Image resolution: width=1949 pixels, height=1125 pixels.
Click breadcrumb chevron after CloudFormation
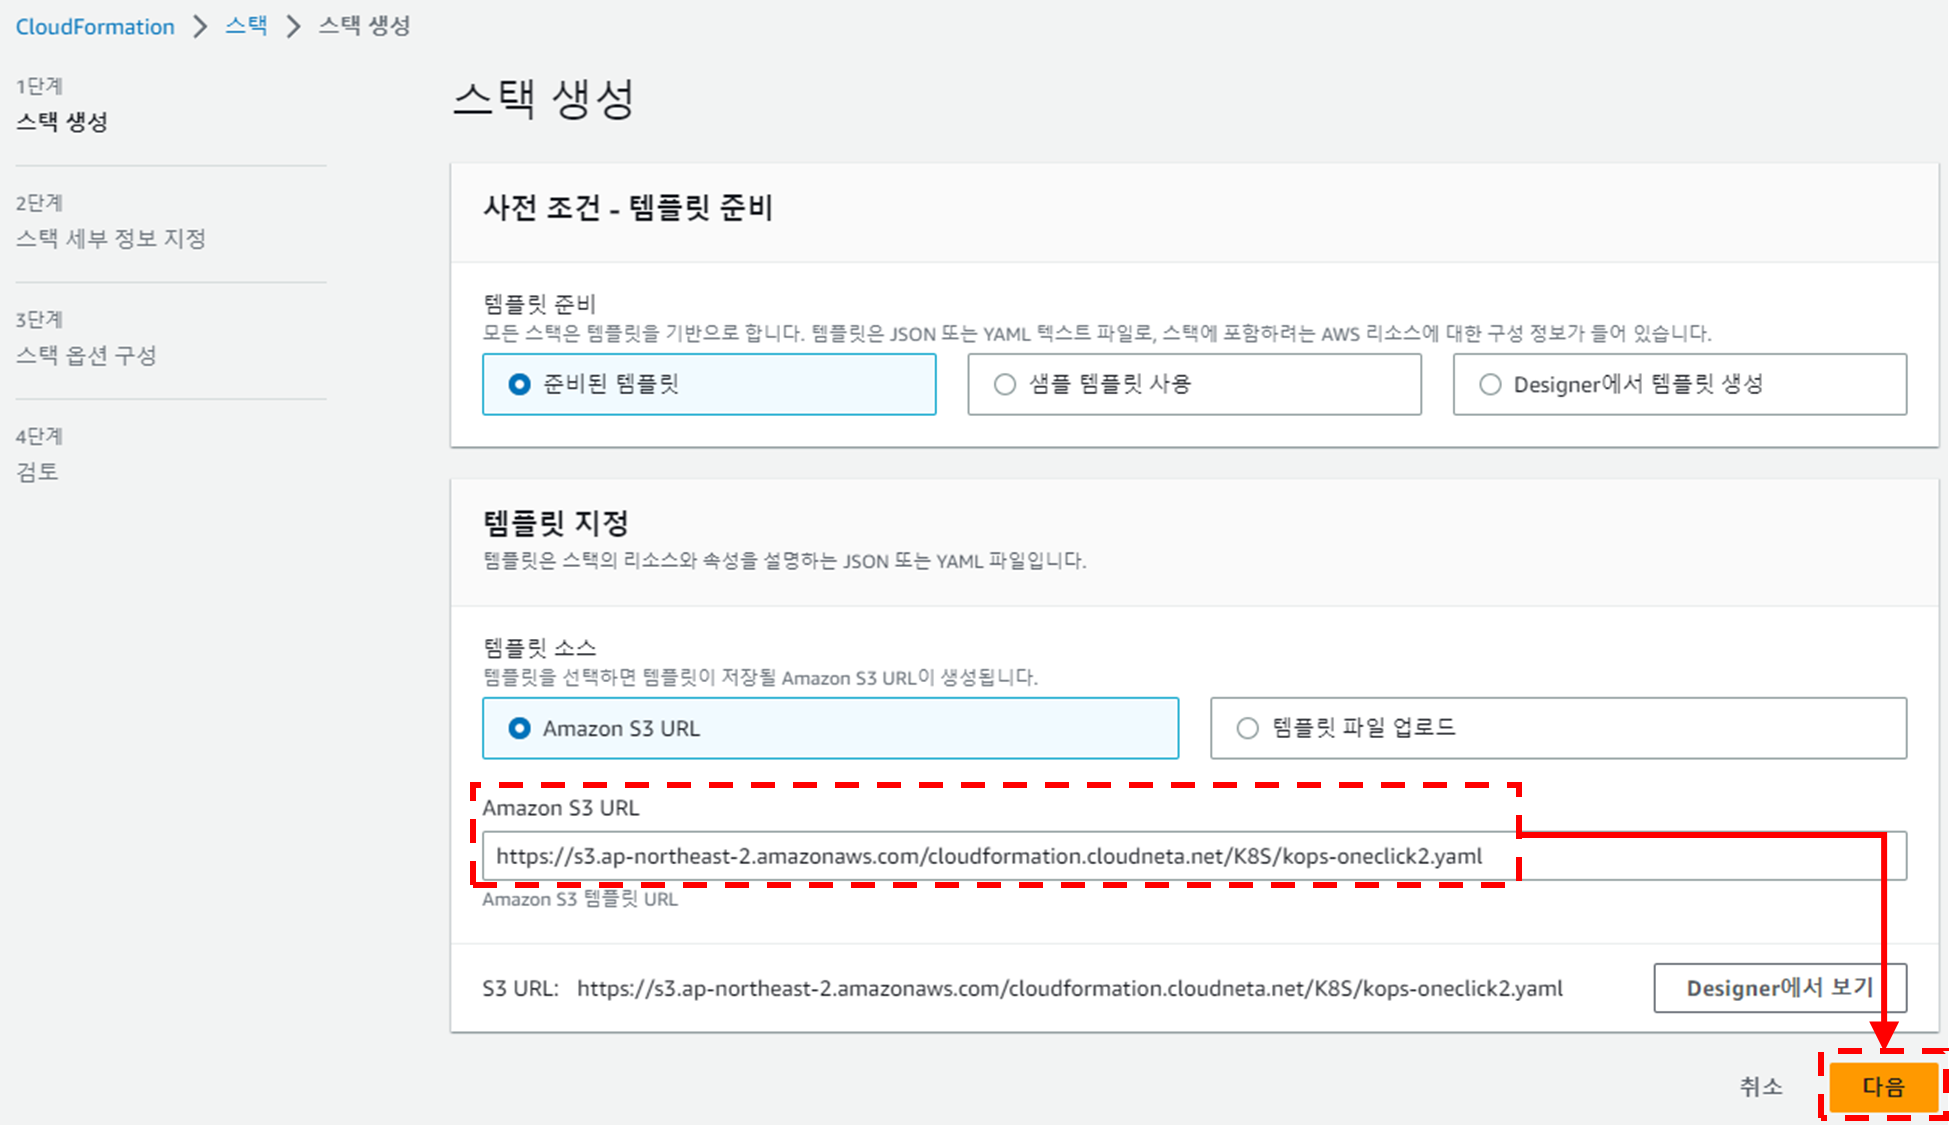point(200,26)
